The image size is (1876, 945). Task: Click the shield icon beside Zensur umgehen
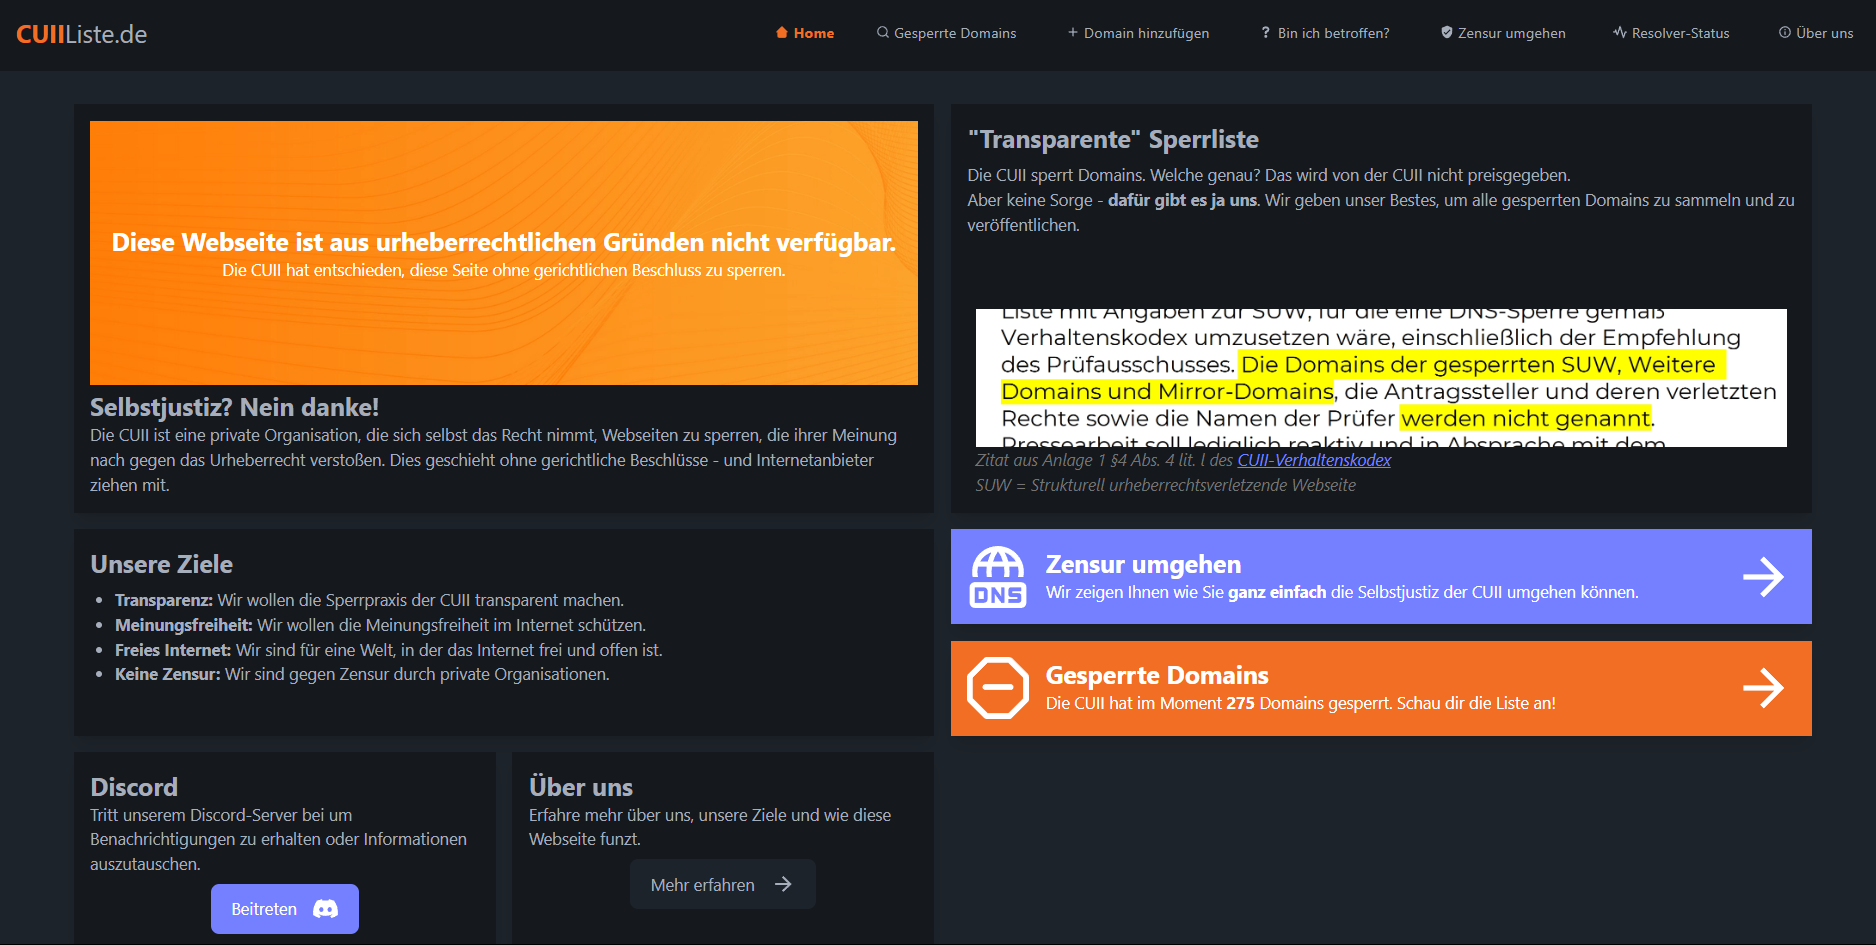(1446, 33)
